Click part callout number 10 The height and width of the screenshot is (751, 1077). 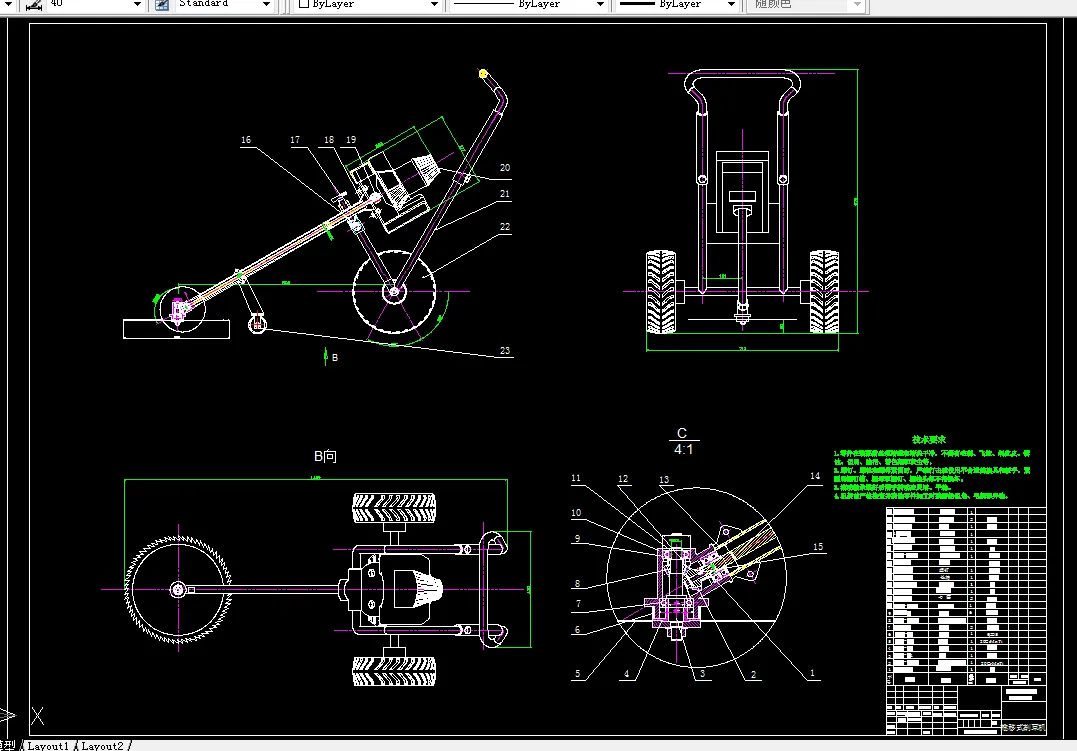click(576, 513)
